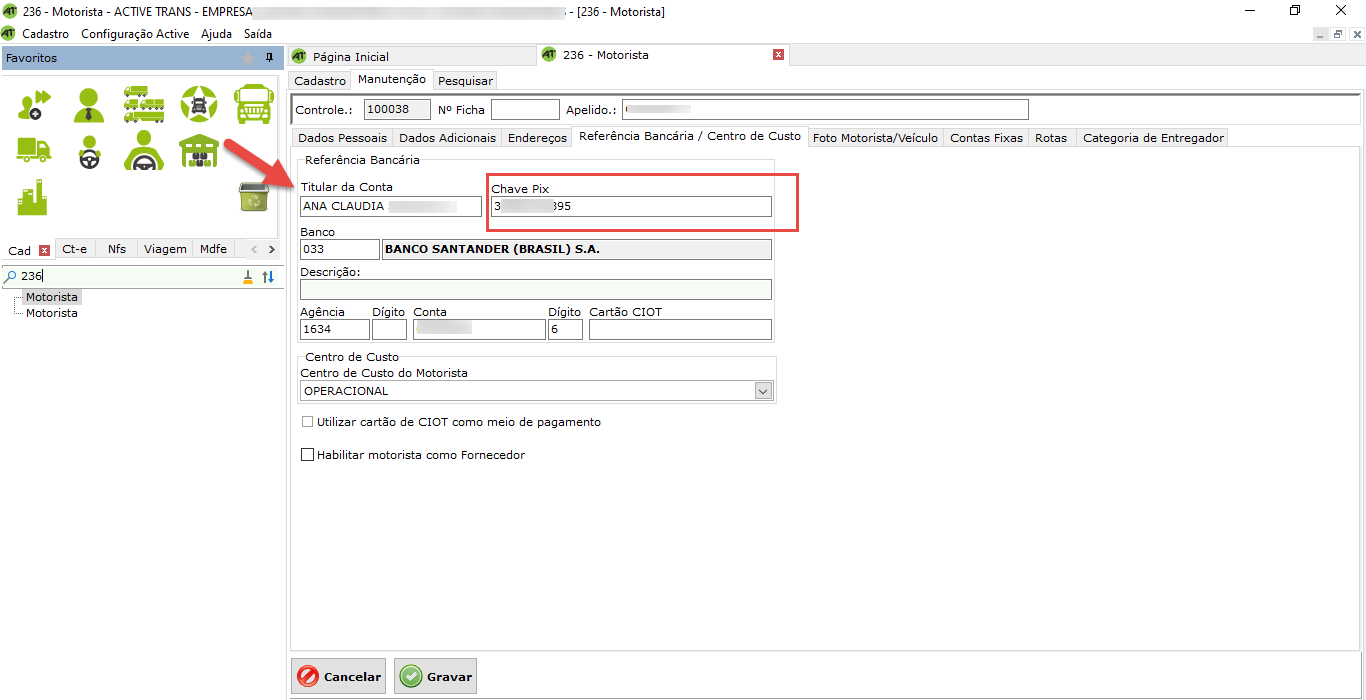Pin the Favoritos panel

tap(269, 58)
